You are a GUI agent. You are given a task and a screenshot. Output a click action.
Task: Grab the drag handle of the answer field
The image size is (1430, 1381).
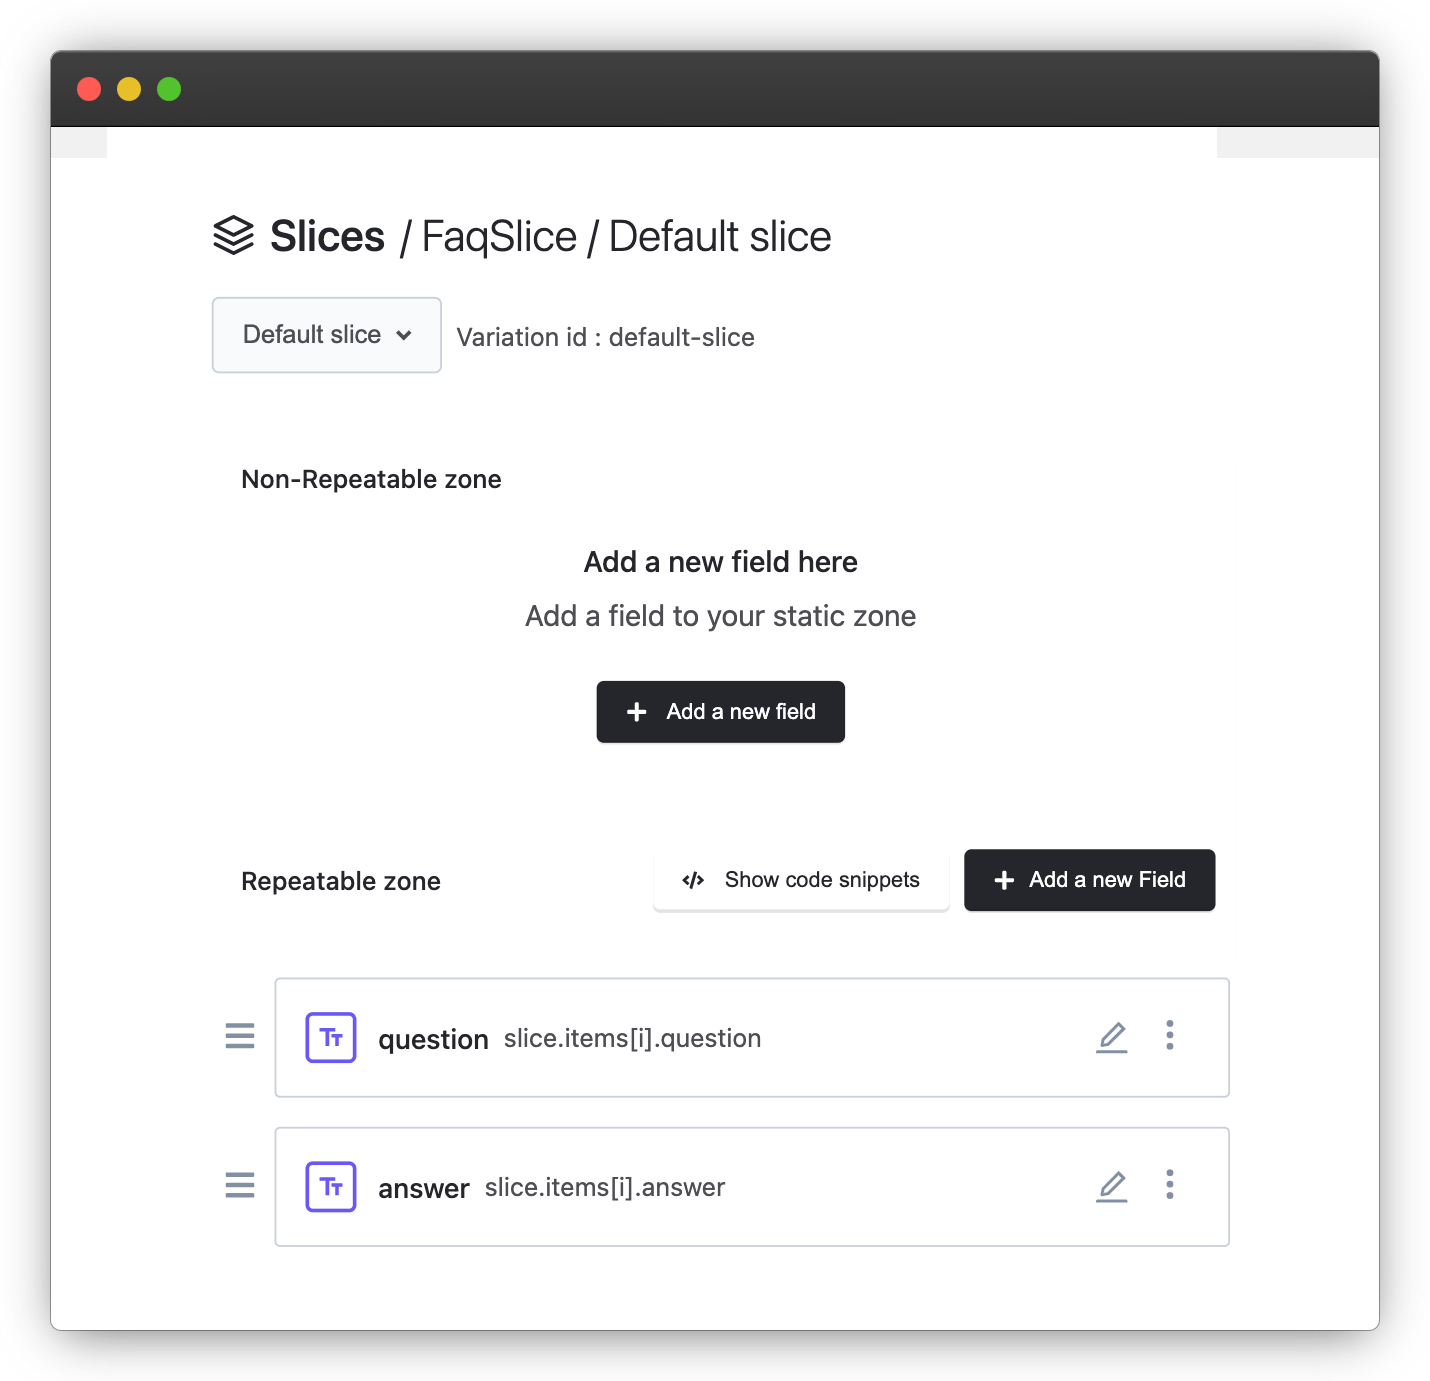tap(240, 1186)
